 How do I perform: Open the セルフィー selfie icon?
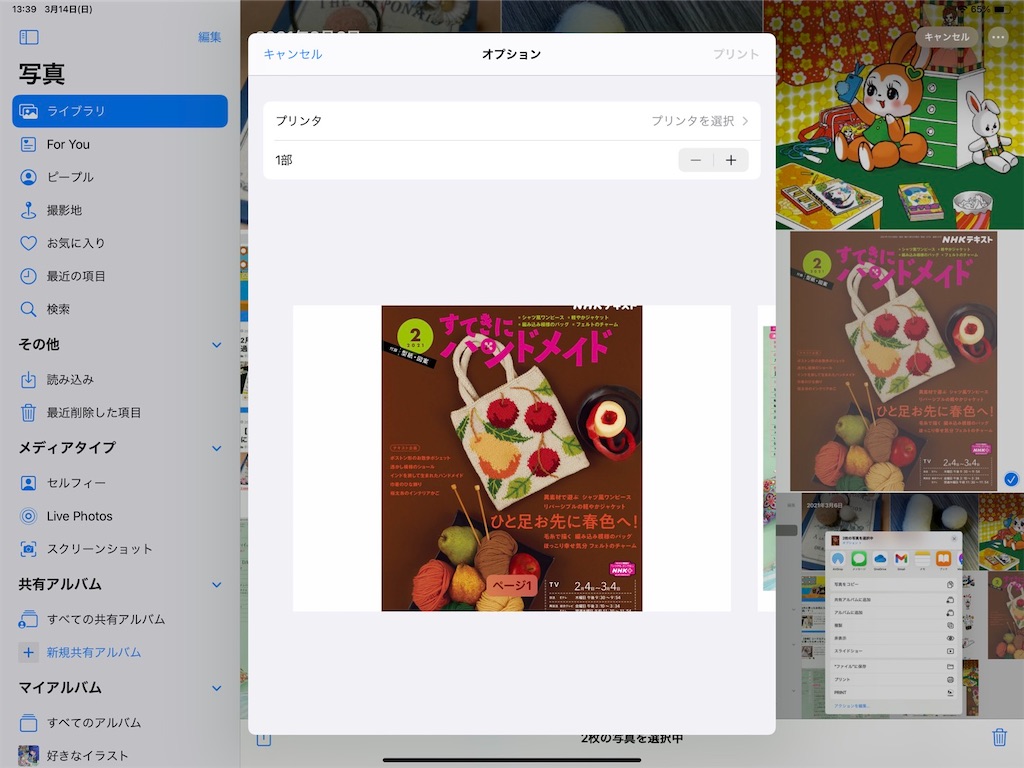pyautogui.click(x=28, y=483)
